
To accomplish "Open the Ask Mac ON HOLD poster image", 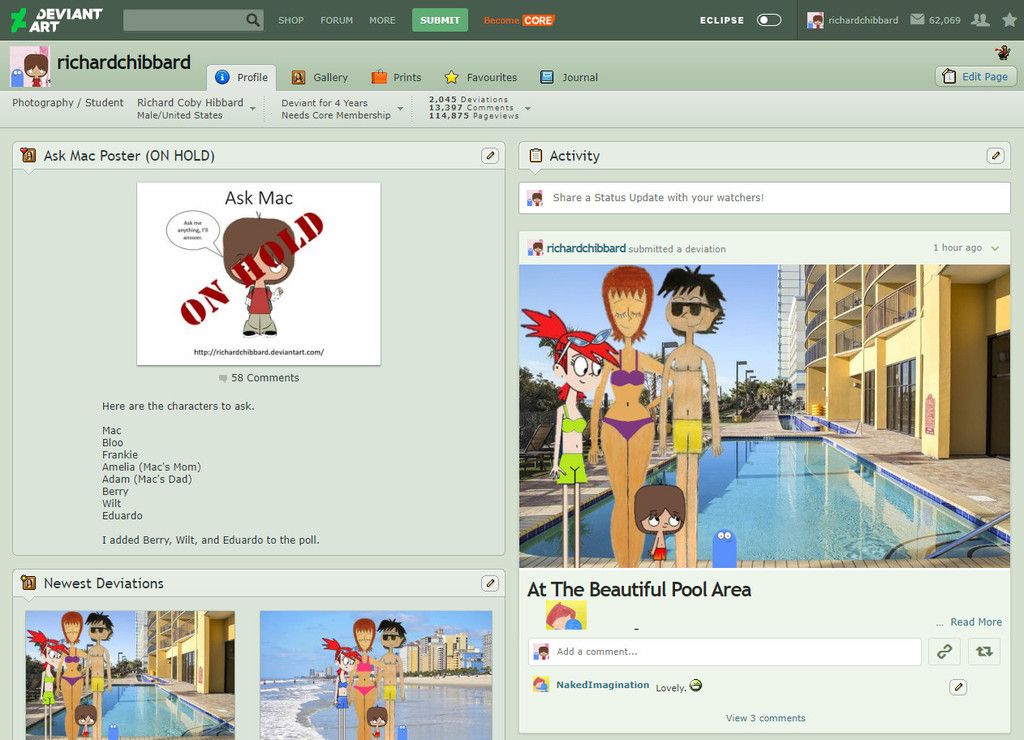I will point(259,274).
